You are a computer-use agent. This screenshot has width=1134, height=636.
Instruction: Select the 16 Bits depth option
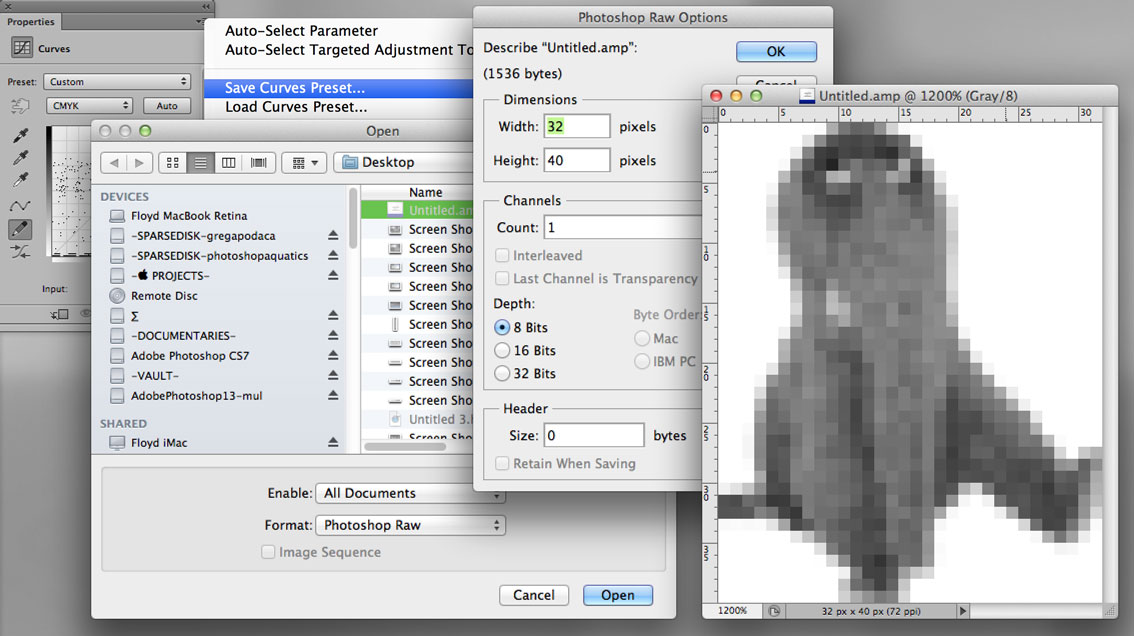[503, 351]
